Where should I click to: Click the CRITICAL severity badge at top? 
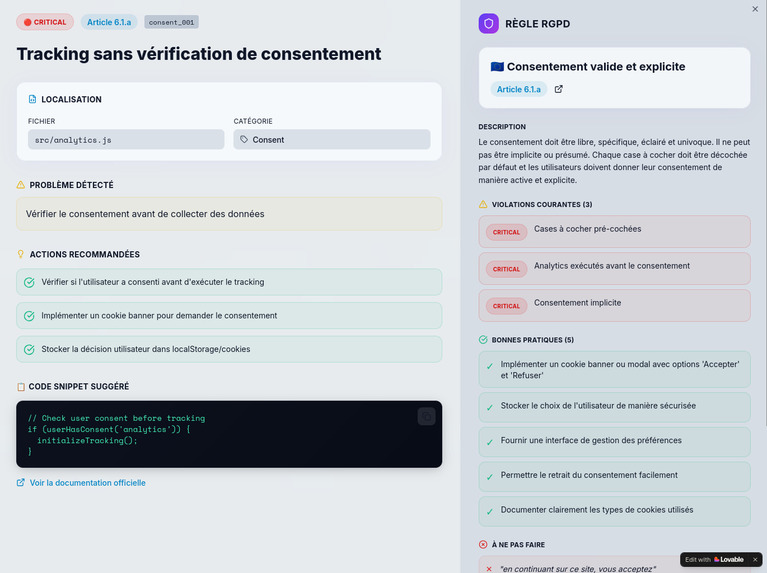(x=45, y=22)
